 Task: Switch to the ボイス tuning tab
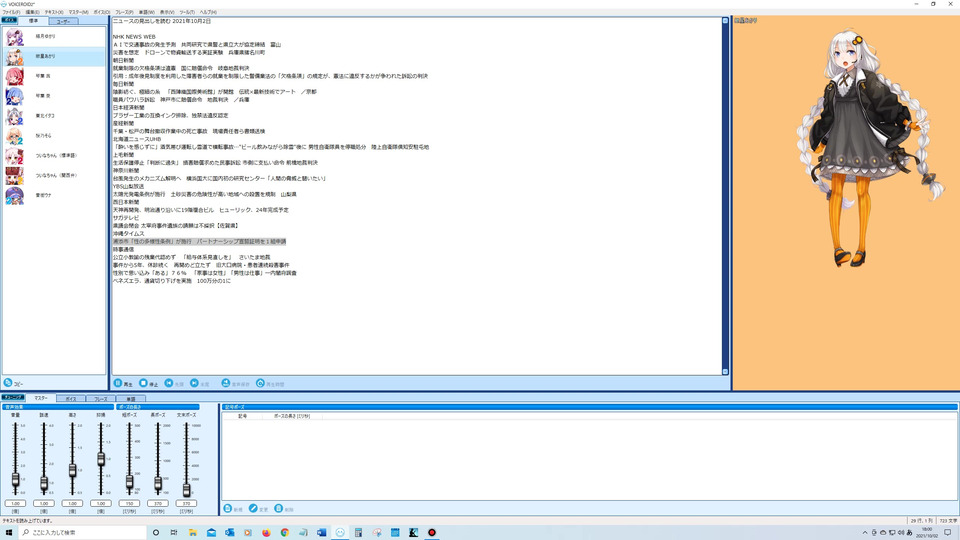coord(71,399)
